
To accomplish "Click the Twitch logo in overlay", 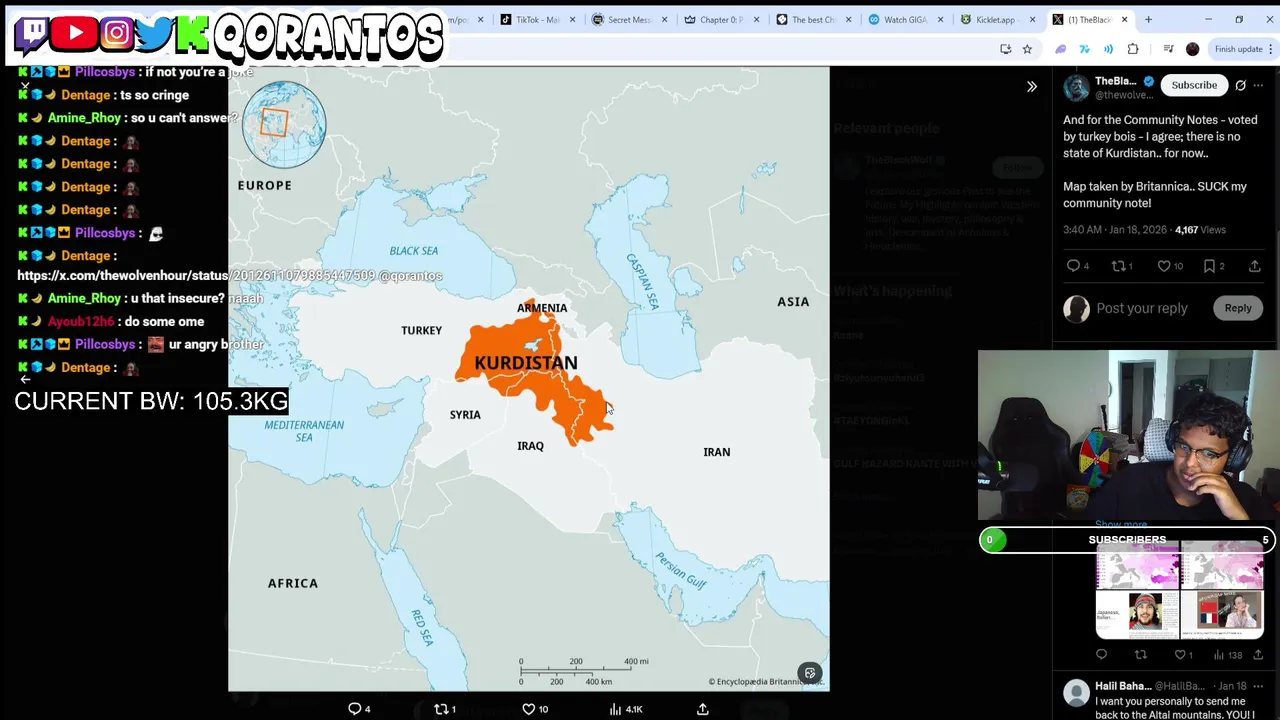I will (x=33, y=33).
